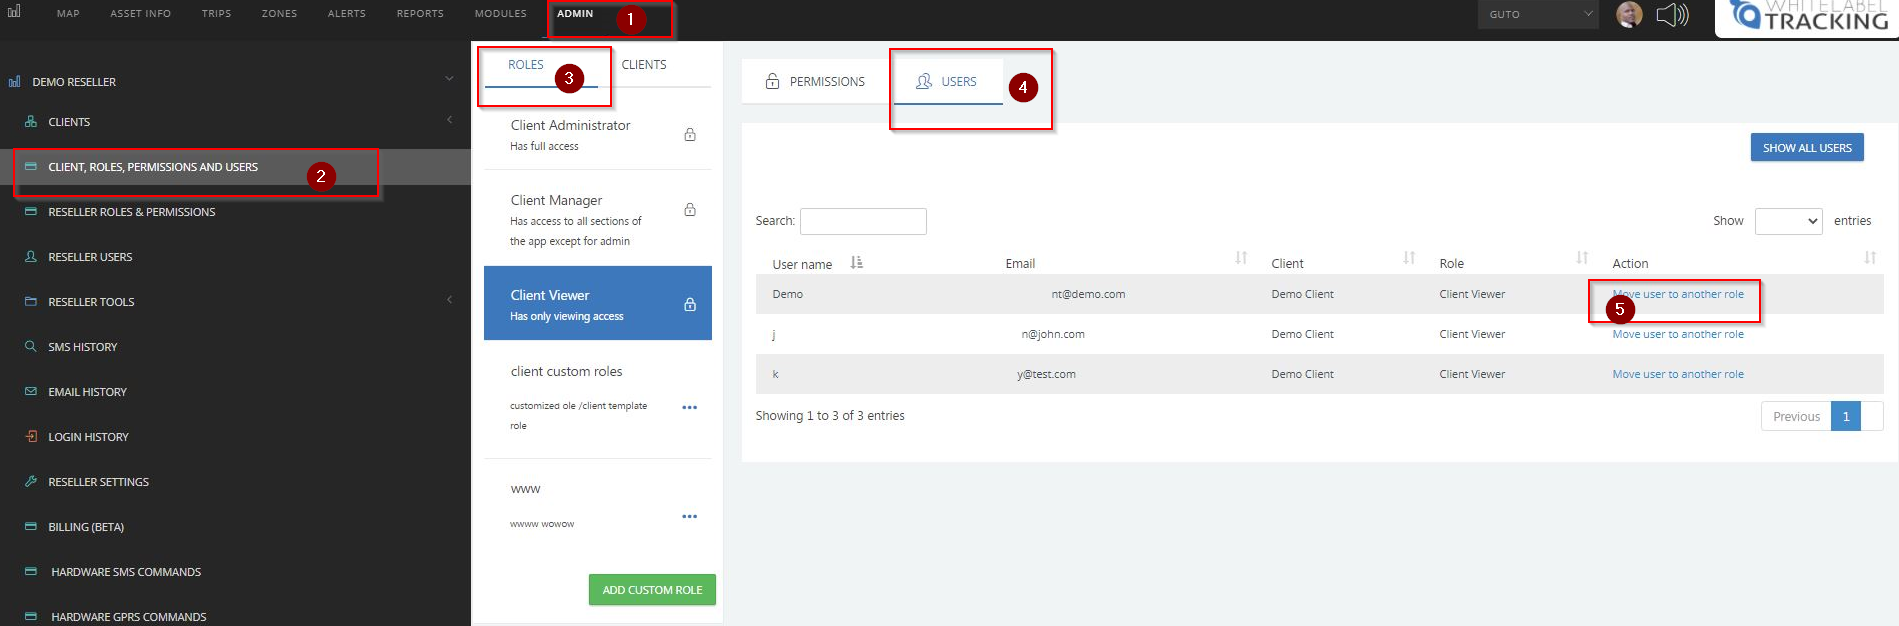Click the Reseller Users person icon

point(31,257)
